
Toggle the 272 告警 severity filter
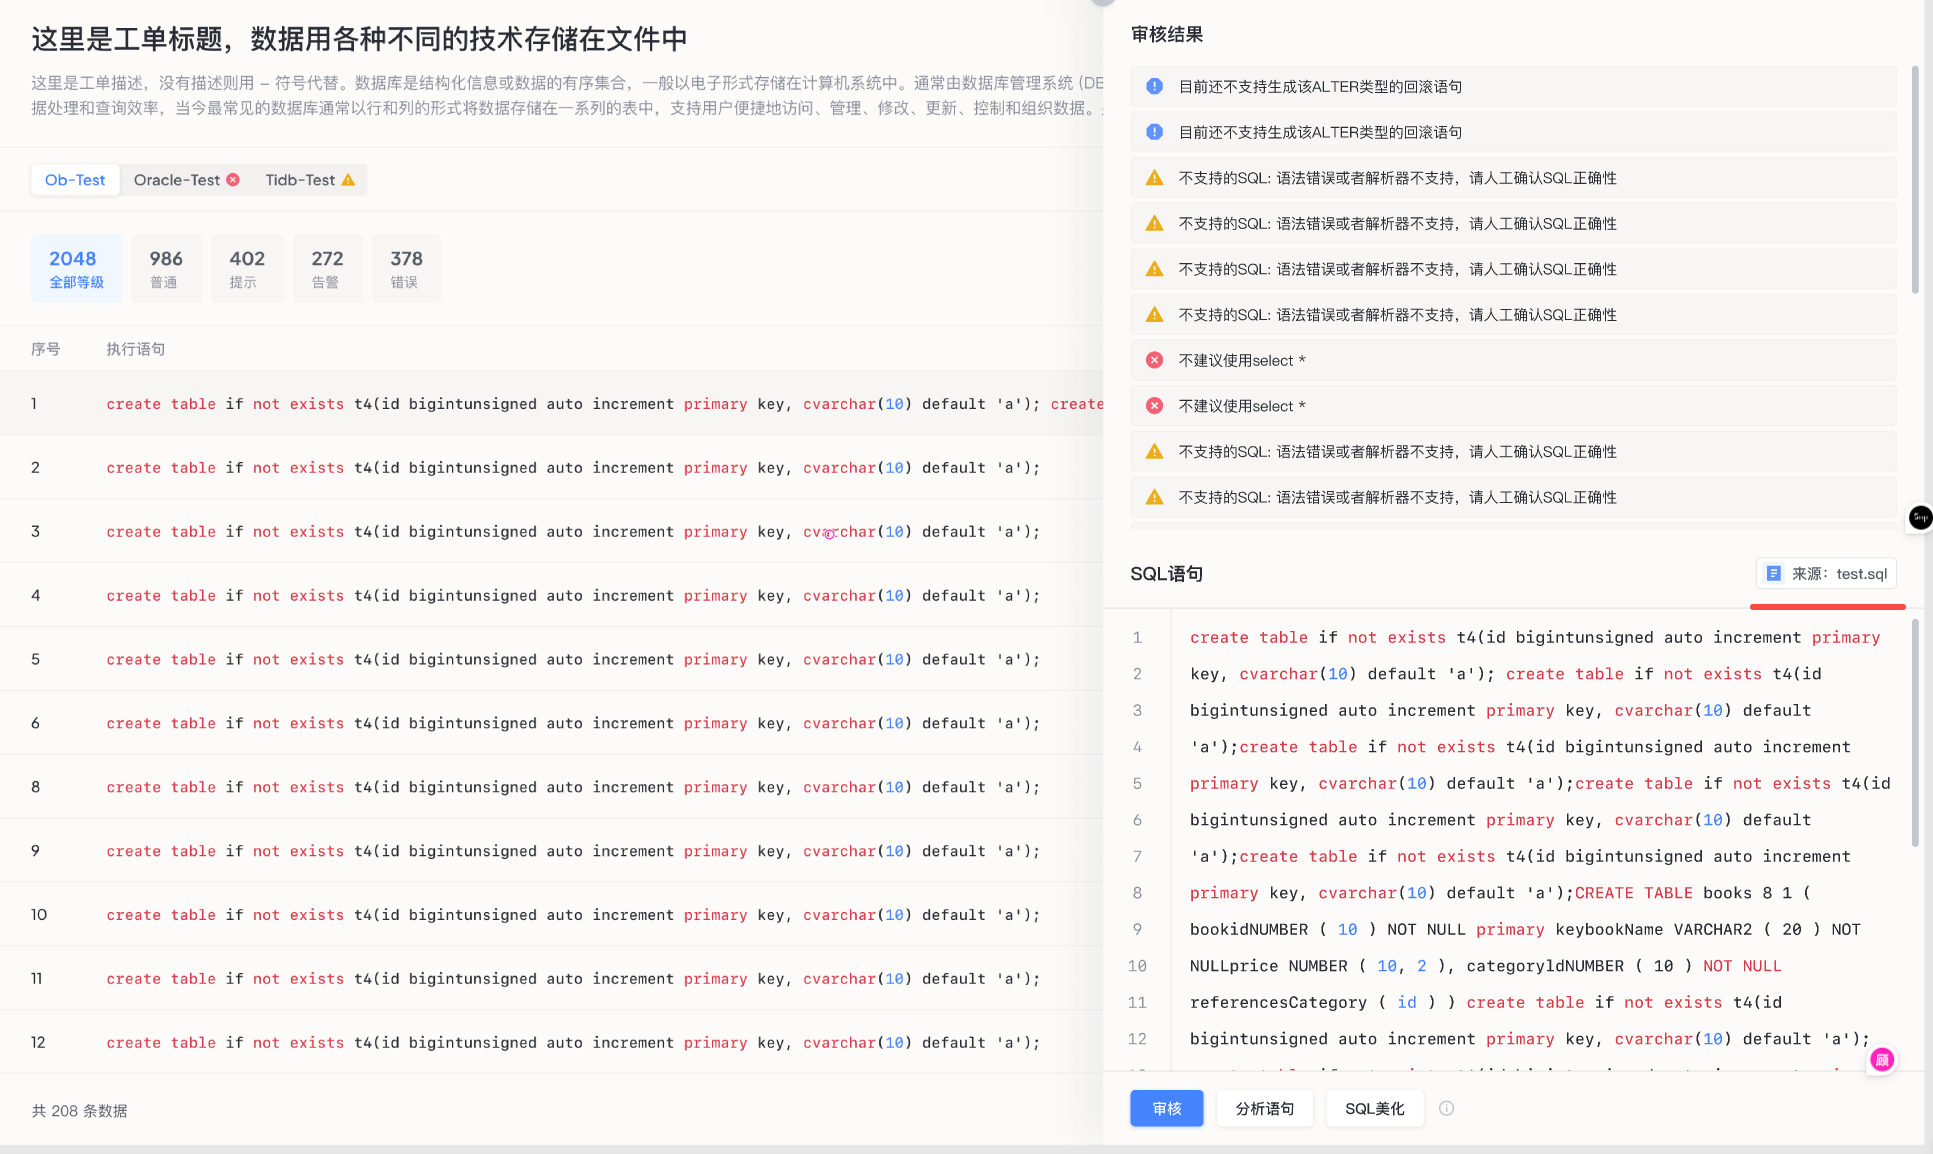pos(327,268)
